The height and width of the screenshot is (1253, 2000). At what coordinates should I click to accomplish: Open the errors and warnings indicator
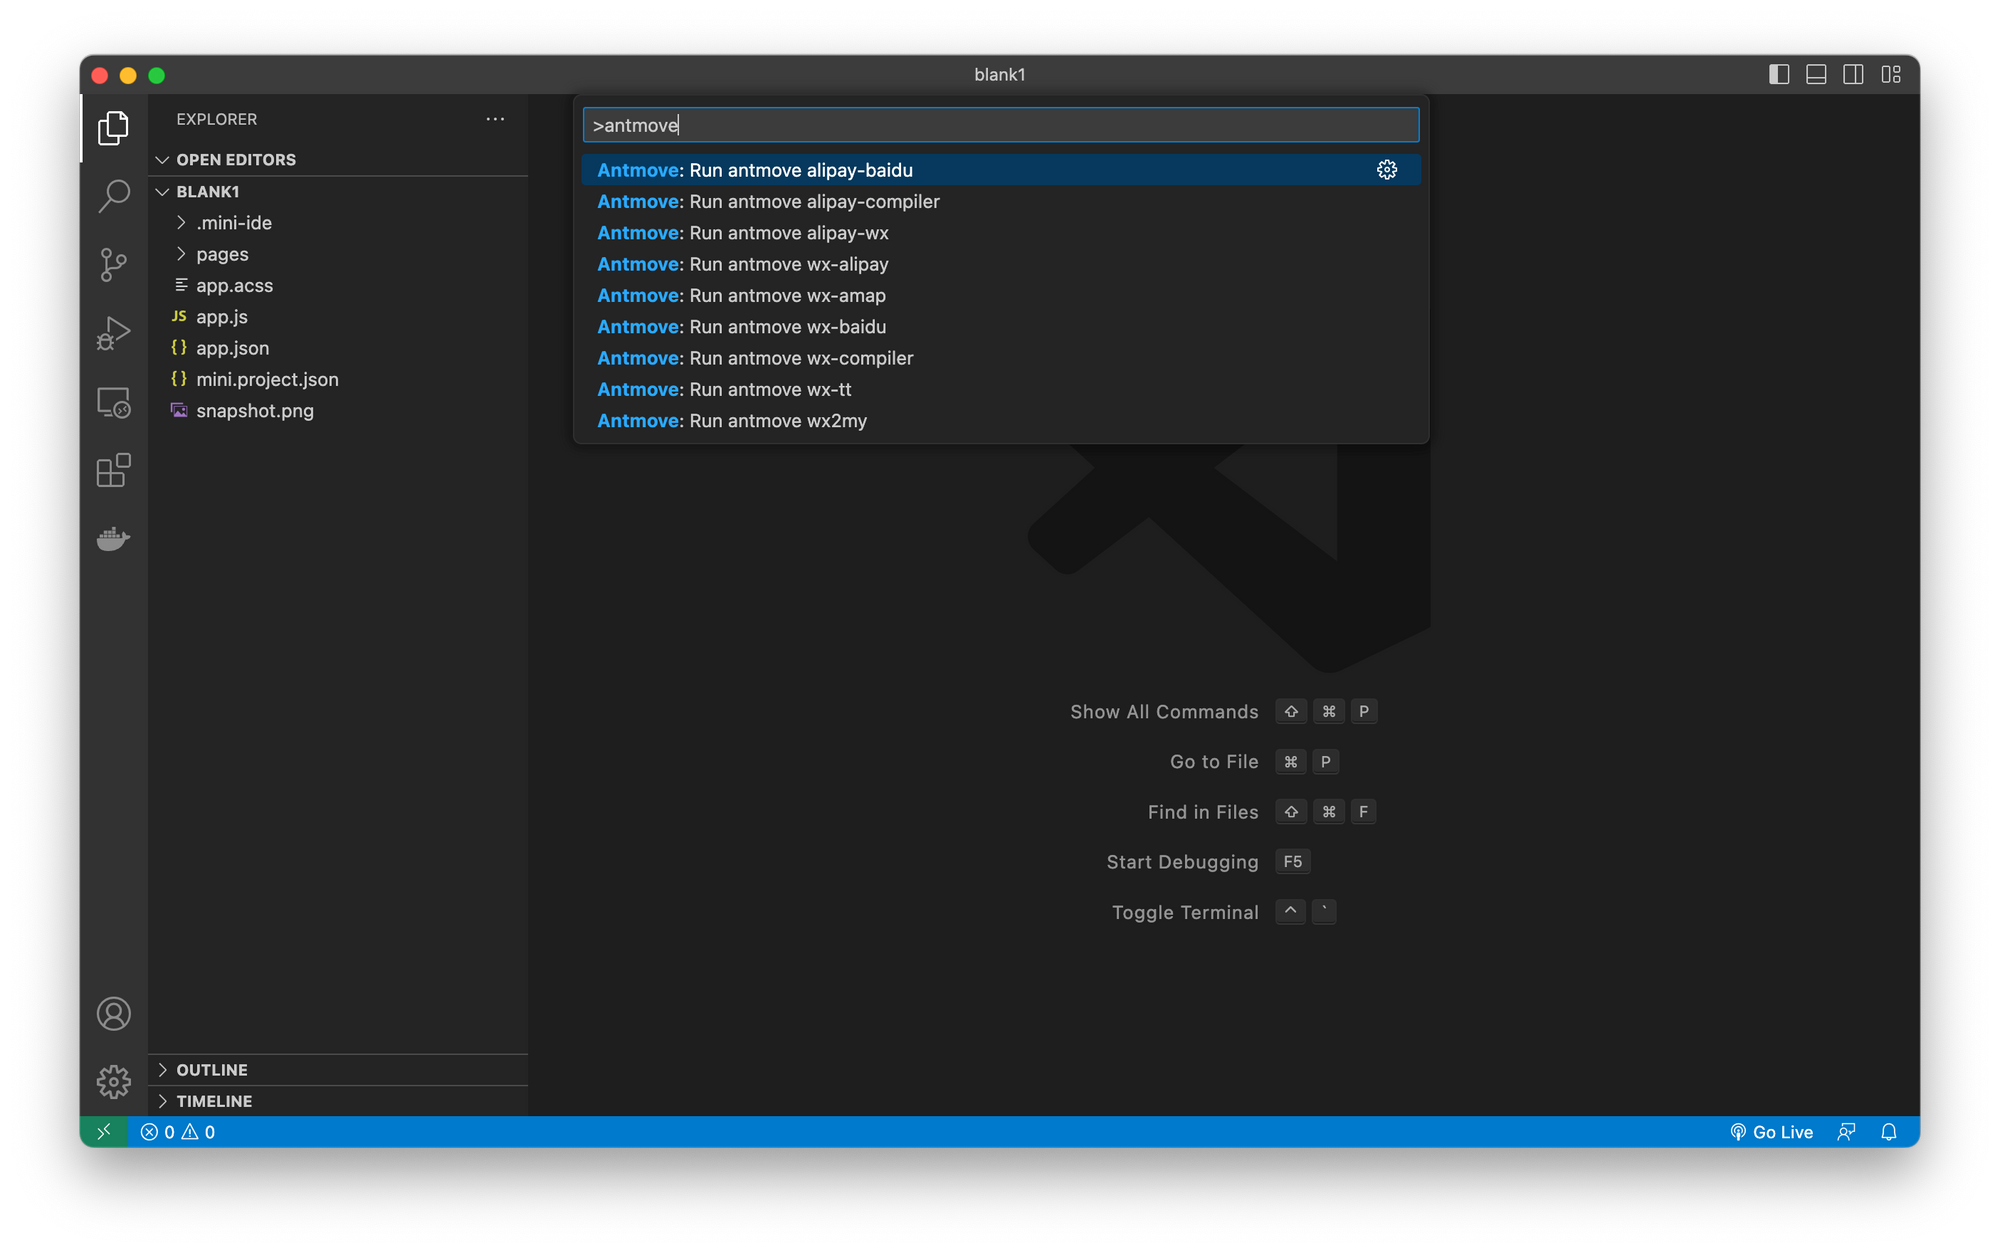(x=178, y=1132)
